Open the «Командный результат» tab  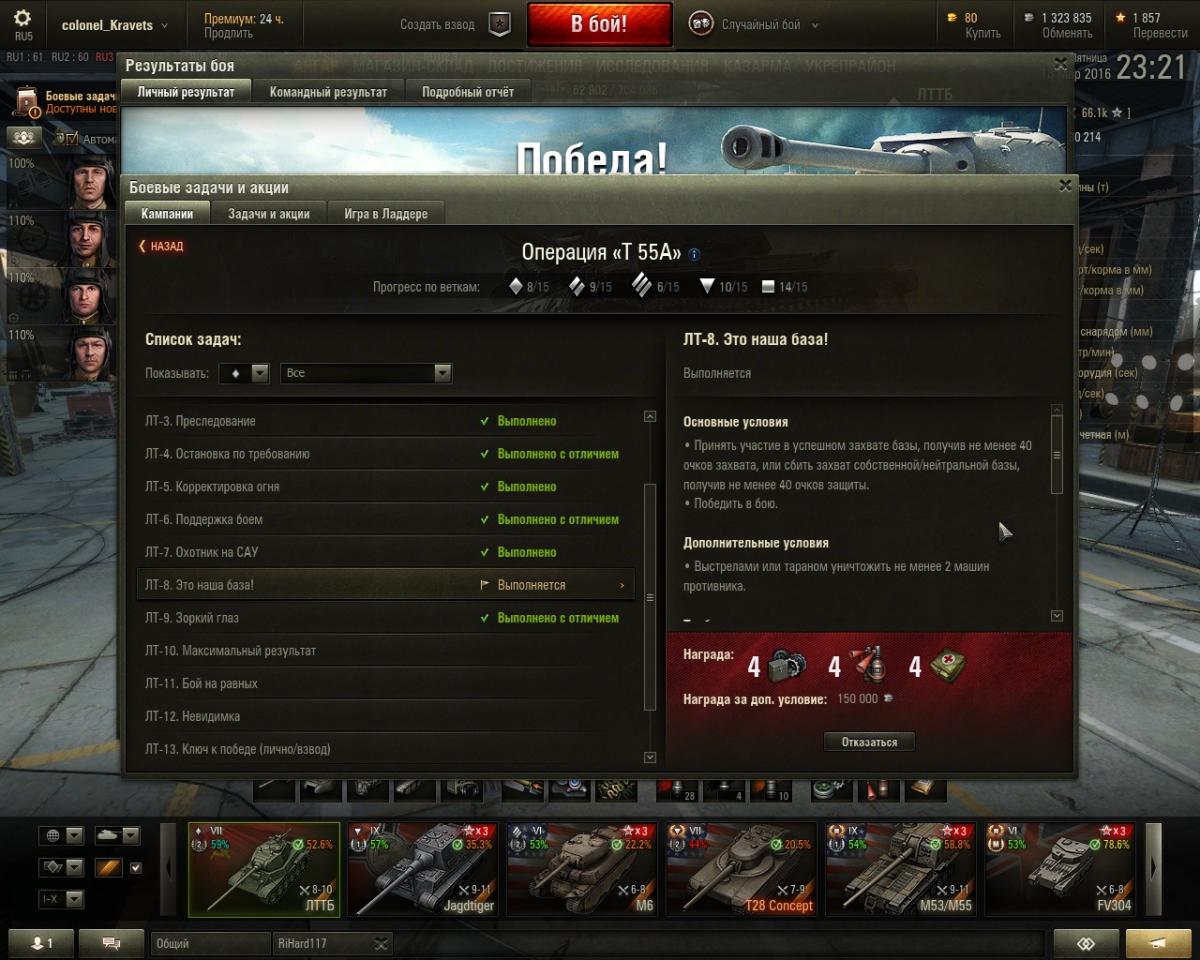(x=328, y=92)
